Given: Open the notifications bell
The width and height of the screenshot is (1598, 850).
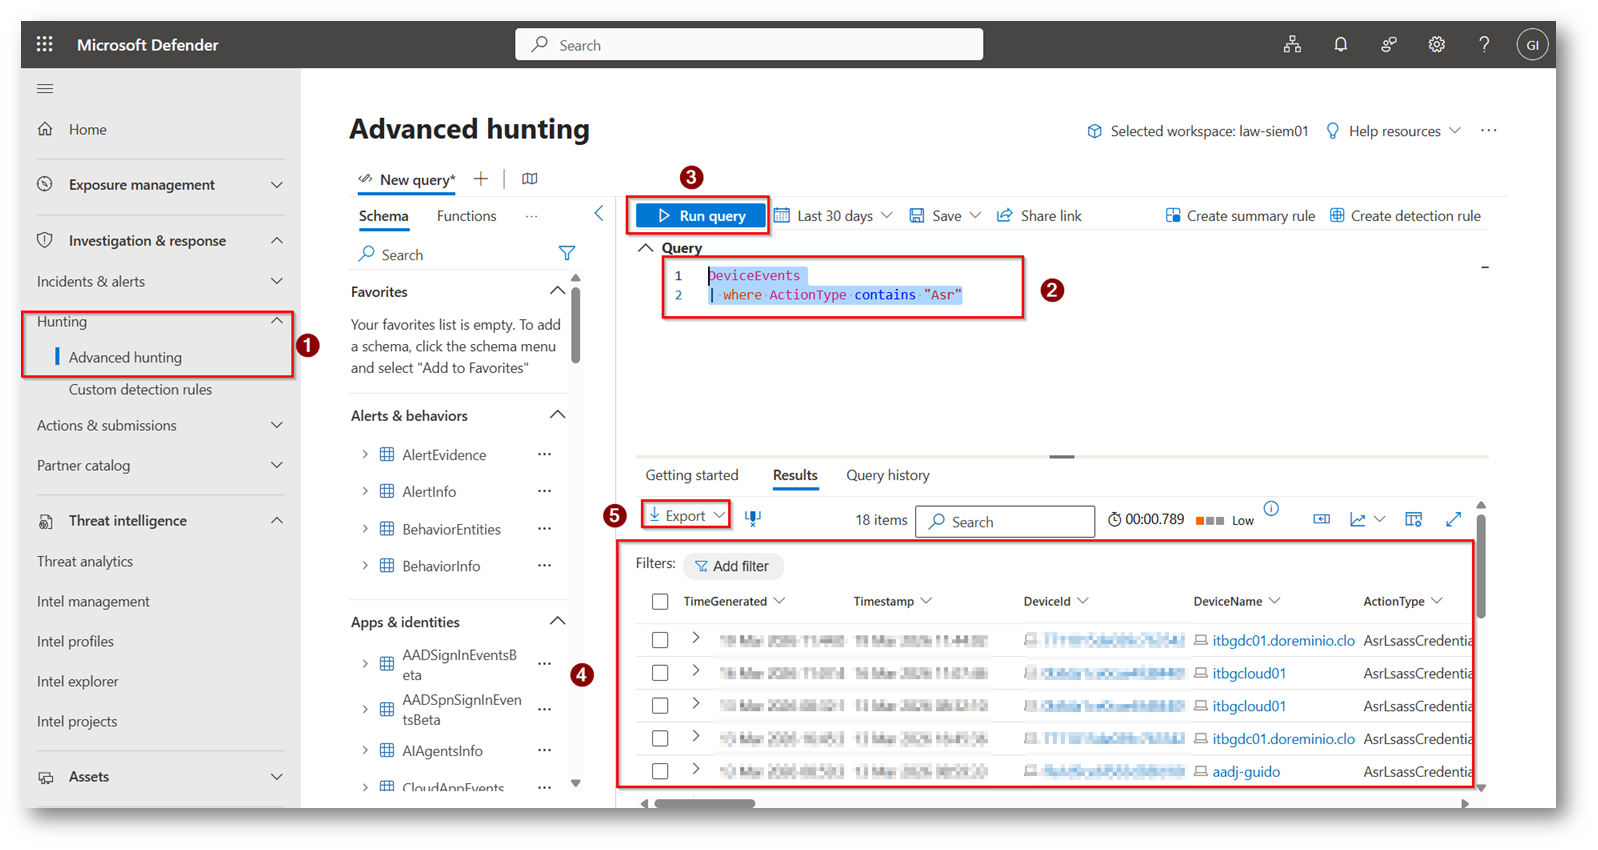Looking at the screenshot, I should click(1340, 44).
